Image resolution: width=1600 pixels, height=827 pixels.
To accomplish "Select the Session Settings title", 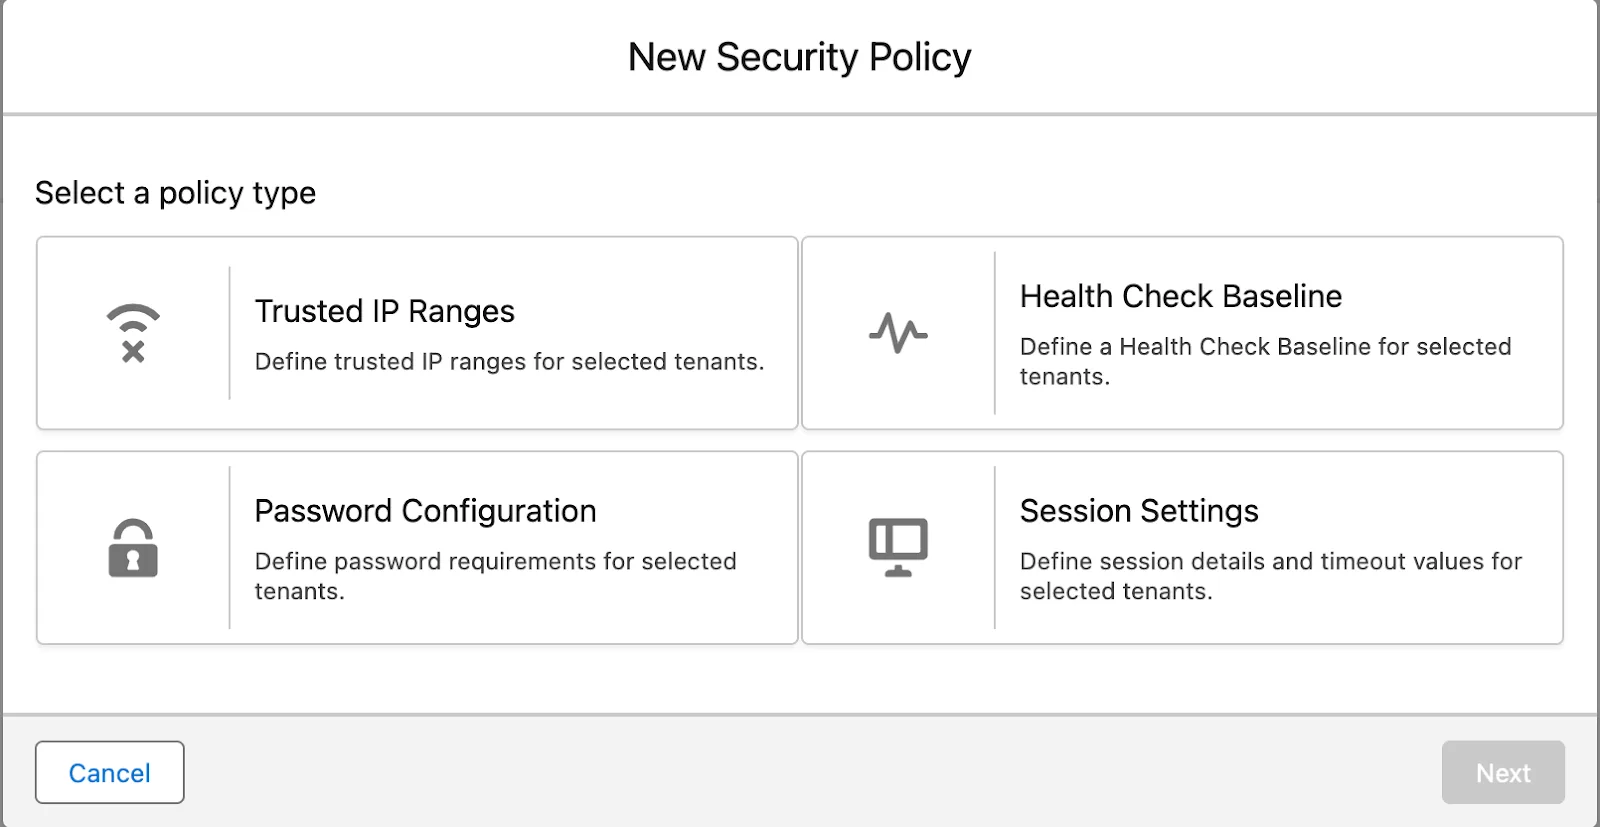I will tap(1139, 512).
